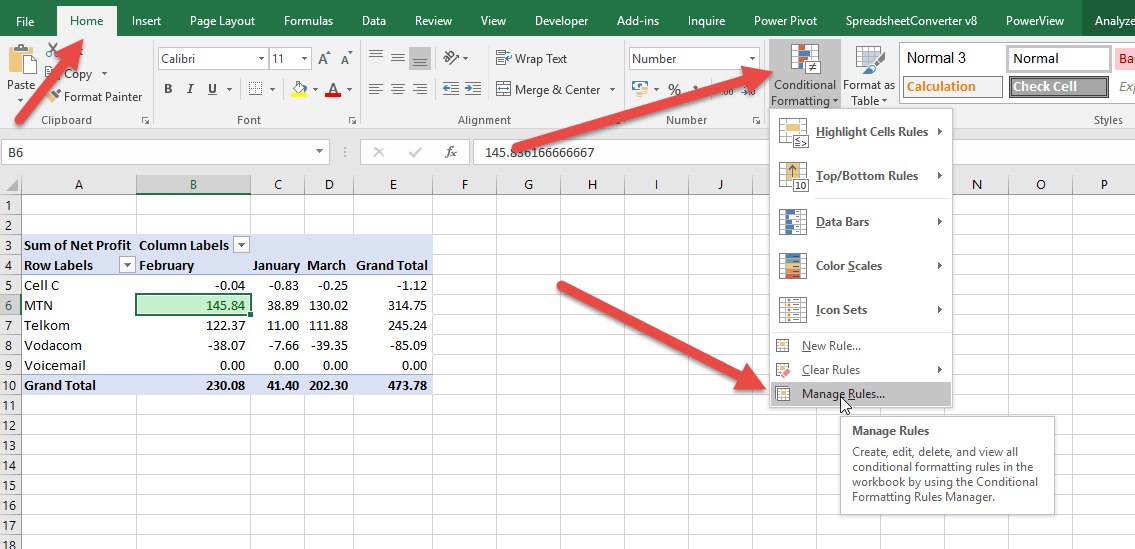The image size is (1135, 549).
Task: Click the Bold formatting button
Action: click(168, 89)
